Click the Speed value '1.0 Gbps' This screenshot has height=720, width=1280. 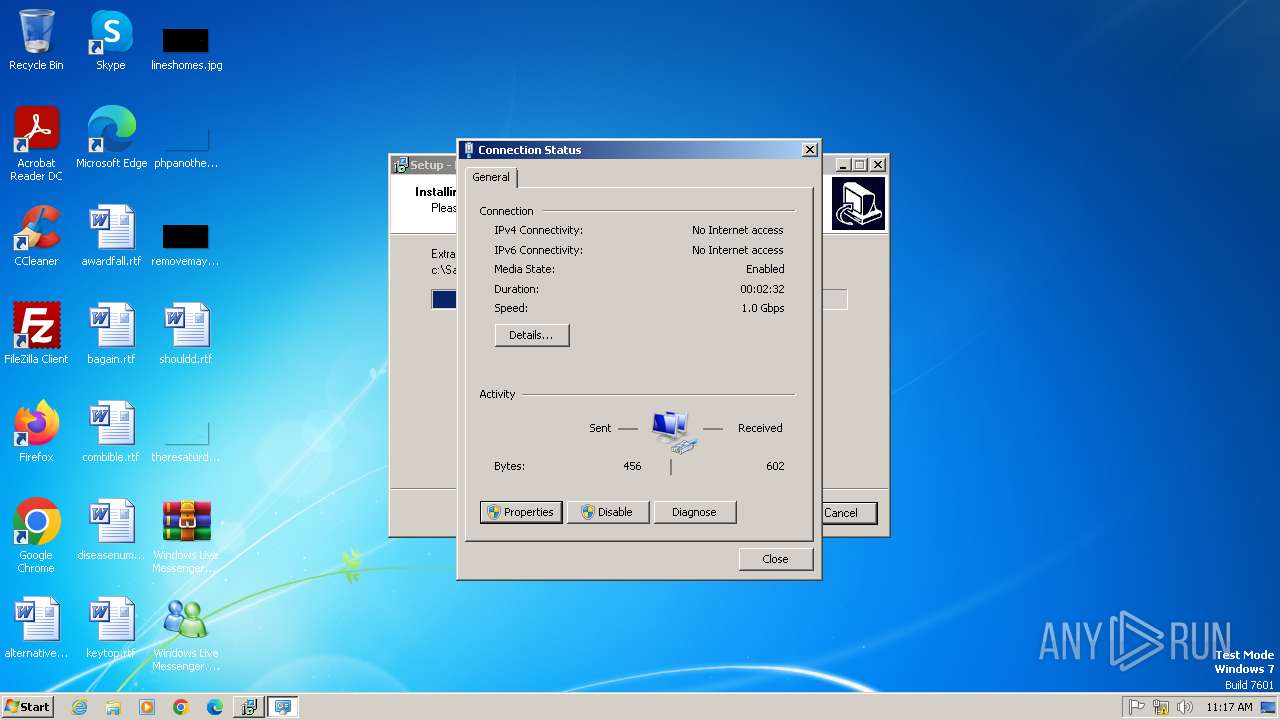763,308
